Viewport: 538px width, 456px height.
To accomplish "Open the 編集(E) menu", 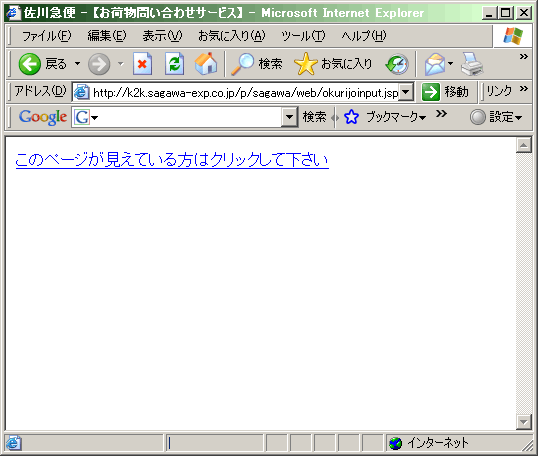I will [x=107, y=36].
